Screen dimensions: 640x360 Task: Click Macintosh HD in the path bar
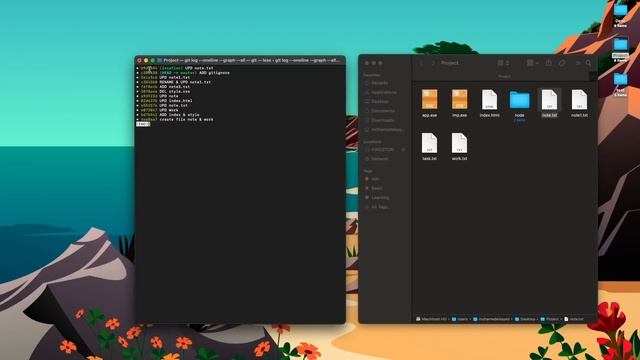click(x=431, y=319)
